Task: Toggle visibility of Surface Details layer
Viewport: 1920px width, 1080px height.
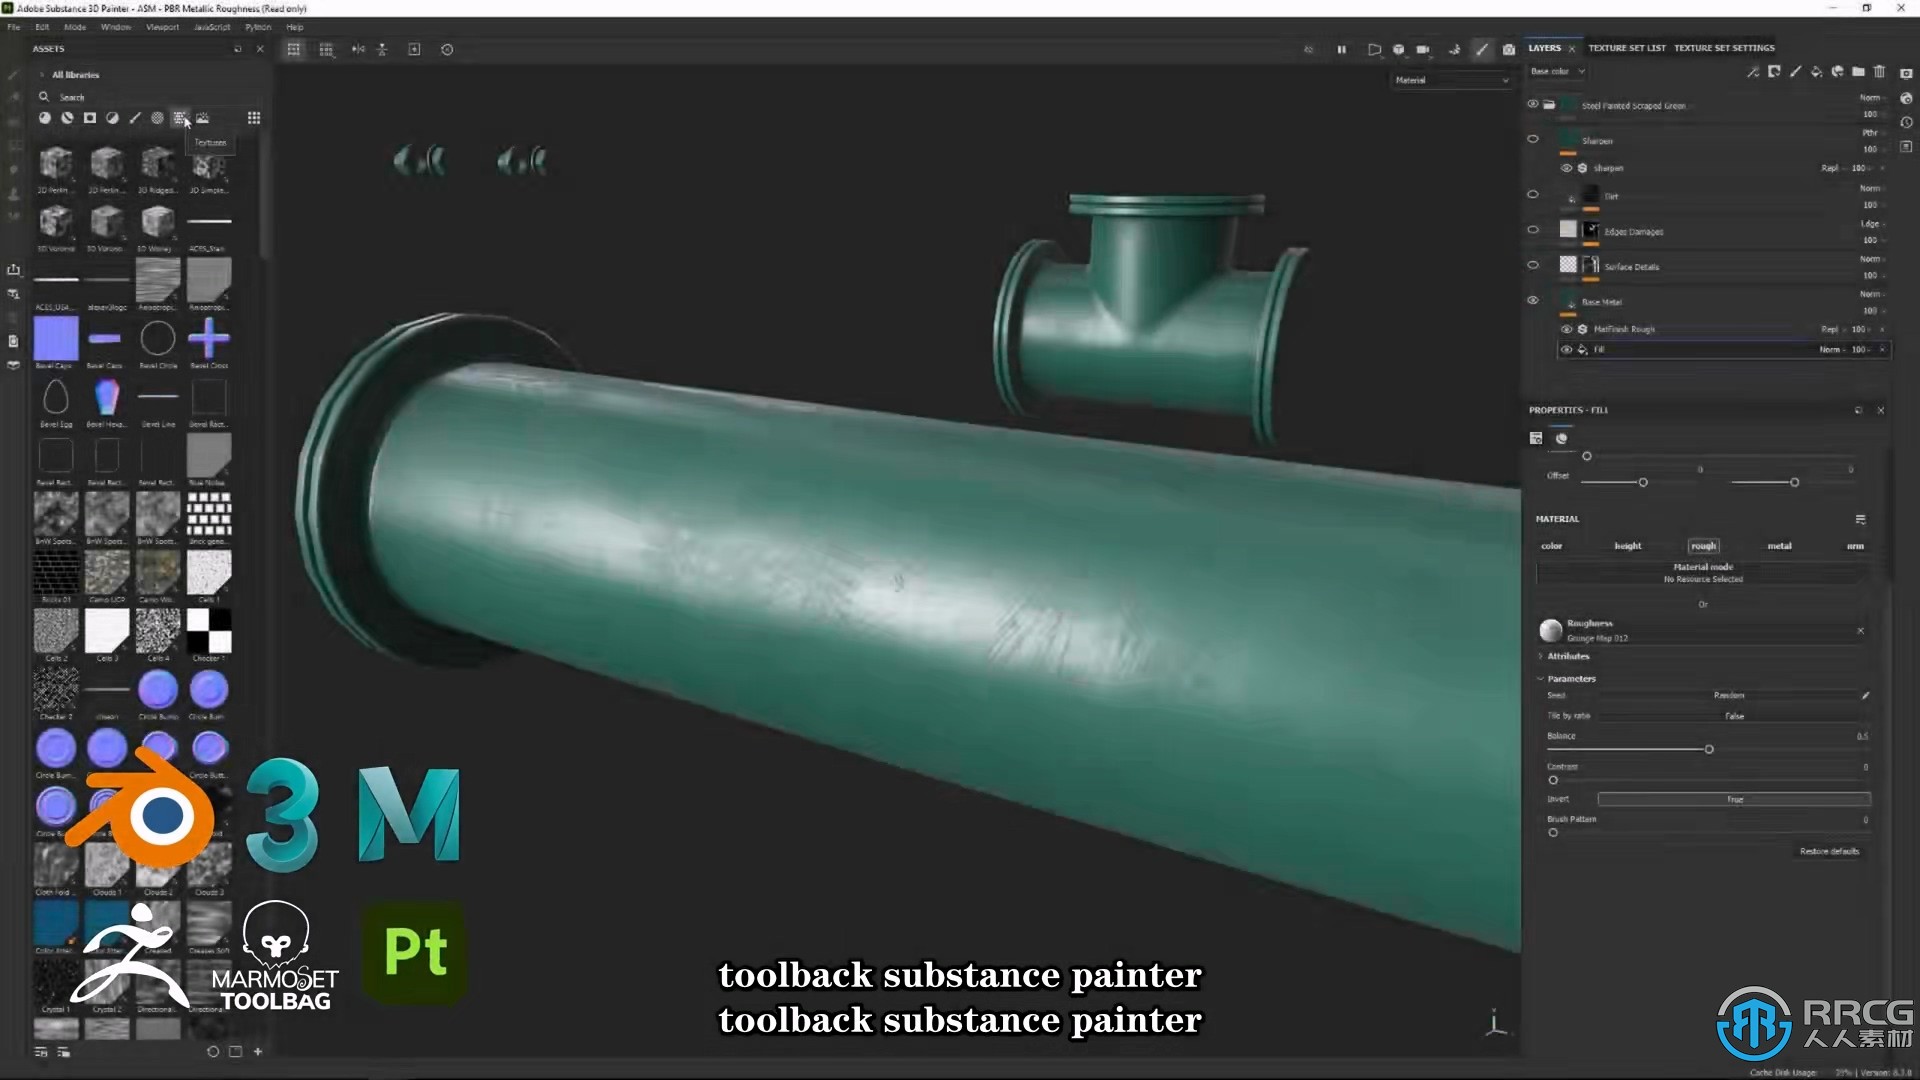Action: [1532, 265]
